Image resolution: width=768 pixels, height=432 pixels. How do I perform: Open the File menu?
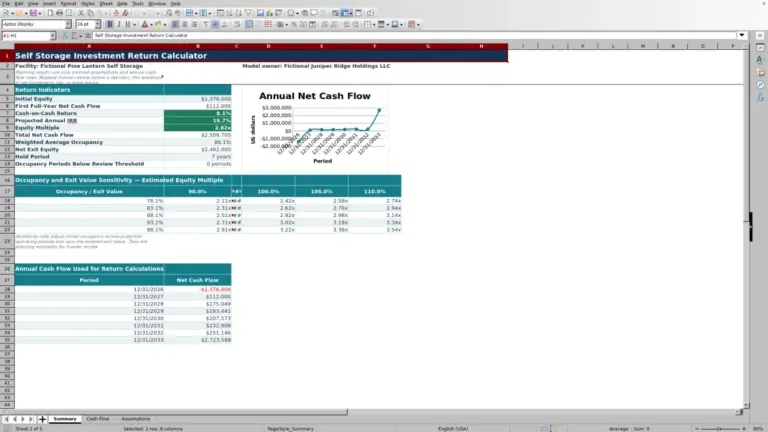(x=6, y=3)
